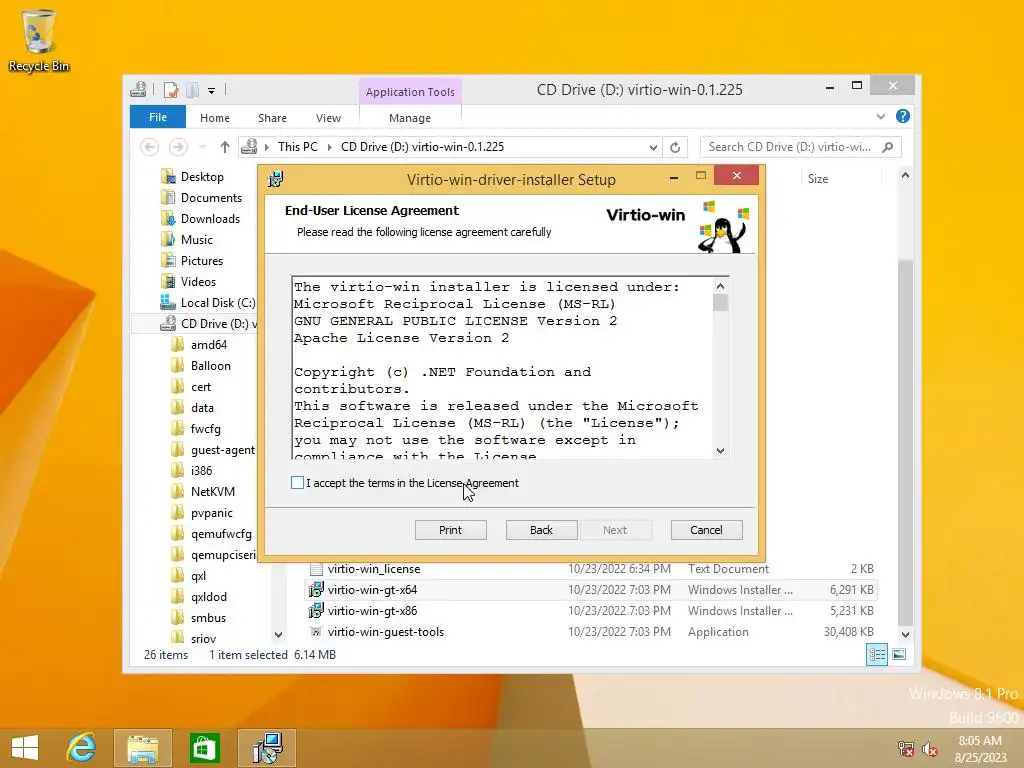Launch Internet Explorer from taskbar
This screenshot has height=768, width=1024.
click(81, 748)
